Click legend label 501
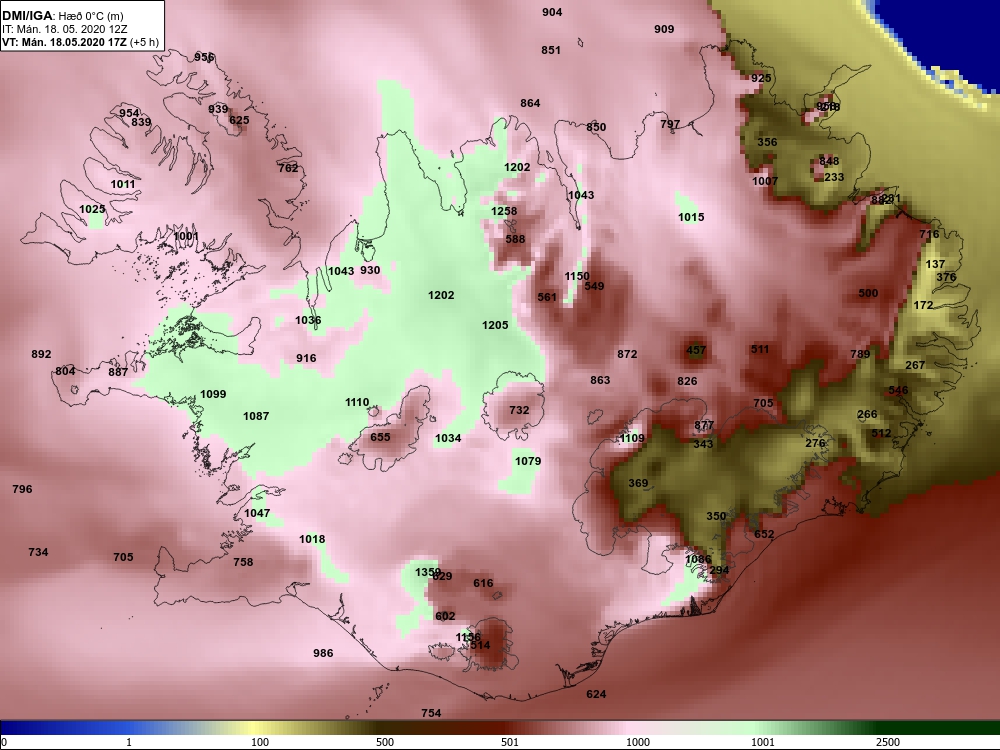The image size is (1000, 750). [x=510, y=742]
